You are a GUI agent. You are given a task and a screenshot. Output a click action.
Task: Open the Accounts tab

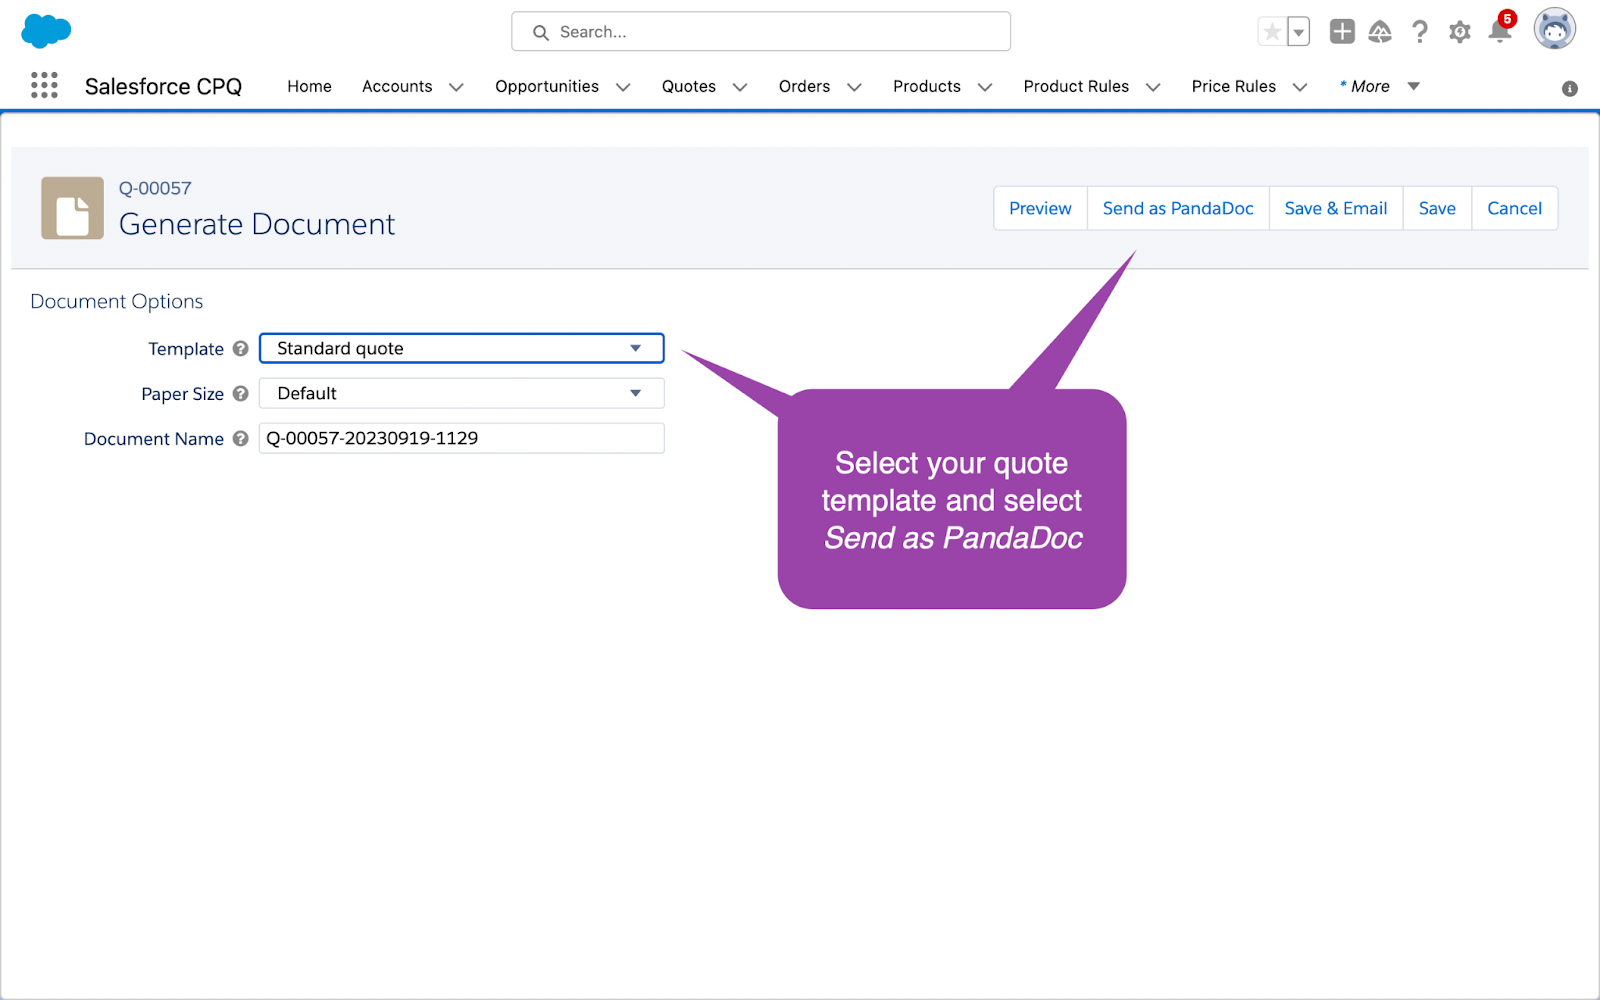tap(397, 86)
